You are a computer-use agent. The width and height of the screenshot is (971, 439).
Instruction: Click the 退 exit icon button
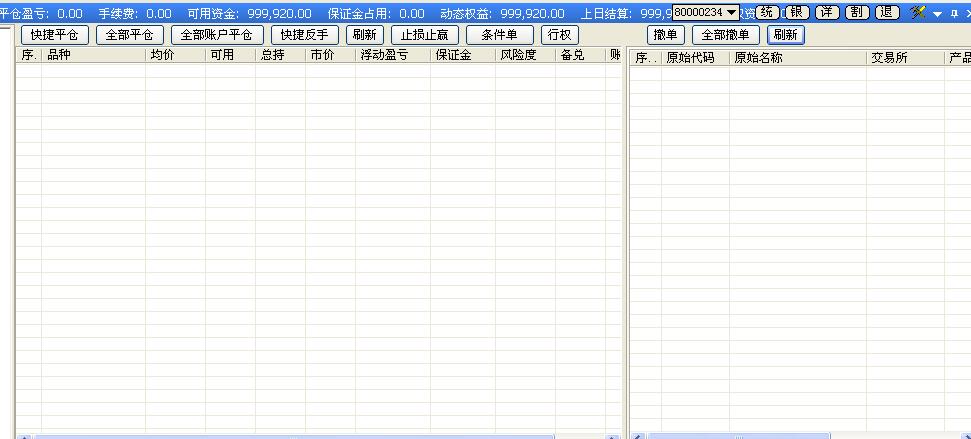(888, 12)
